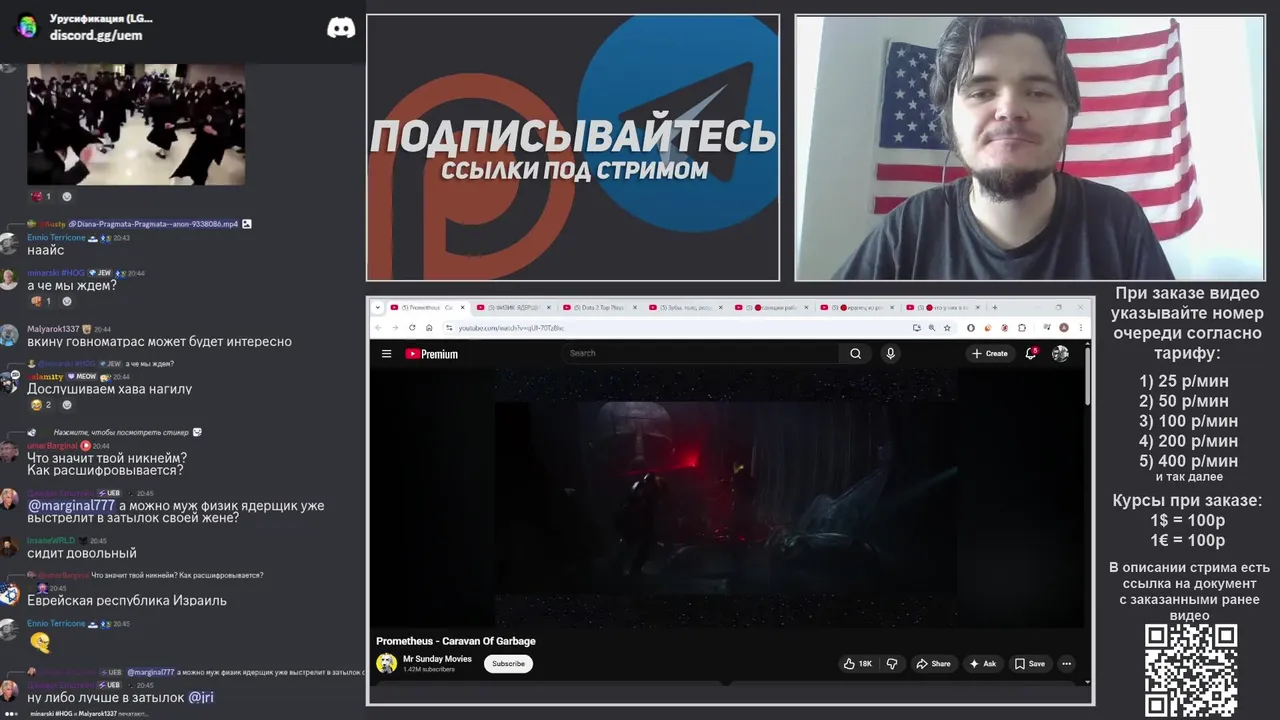Viewport: 1280px width, 720px height.
Task: Toggle the laughing reaction with count 2
Action: tap(40, 405)
